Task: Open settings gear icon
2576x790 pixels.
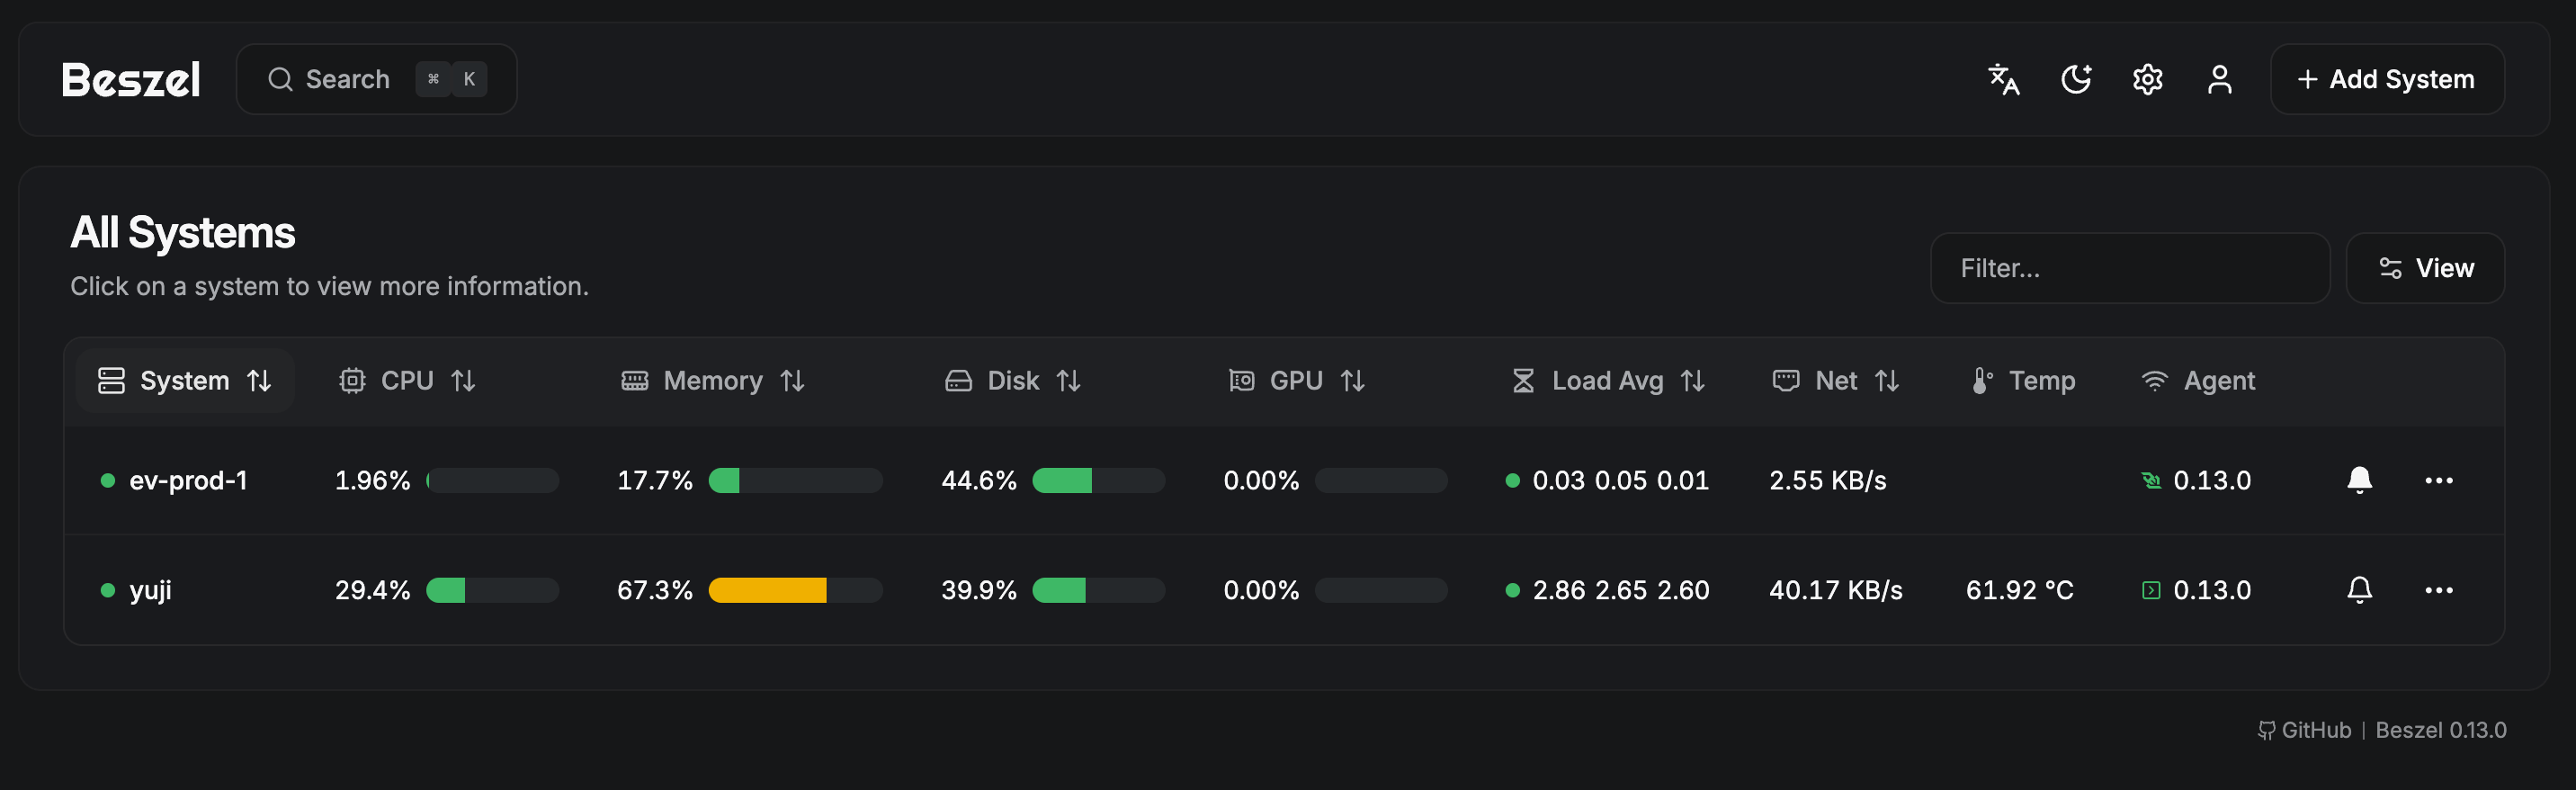Action: 2147,79
